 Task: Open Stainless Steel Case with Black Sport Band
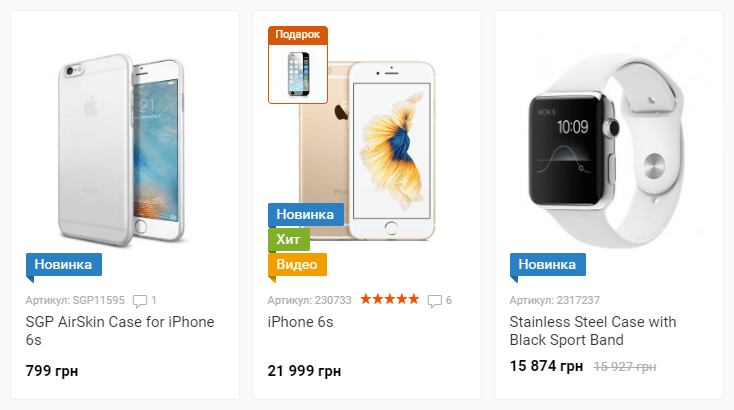point(593,330)
